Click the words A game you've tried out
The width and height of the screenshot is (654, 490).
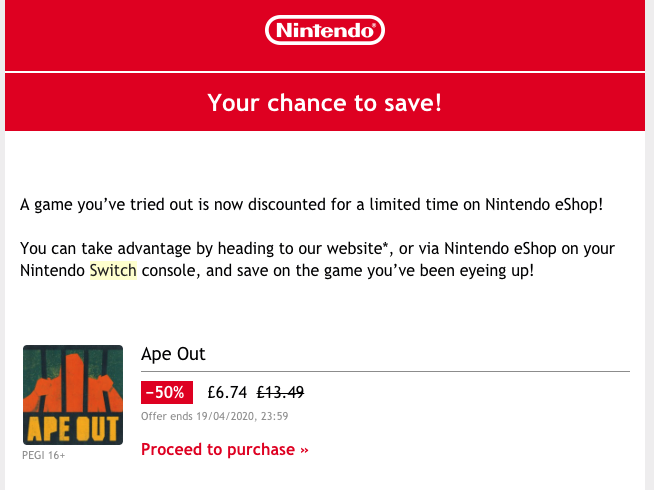(x=106, y=205)
